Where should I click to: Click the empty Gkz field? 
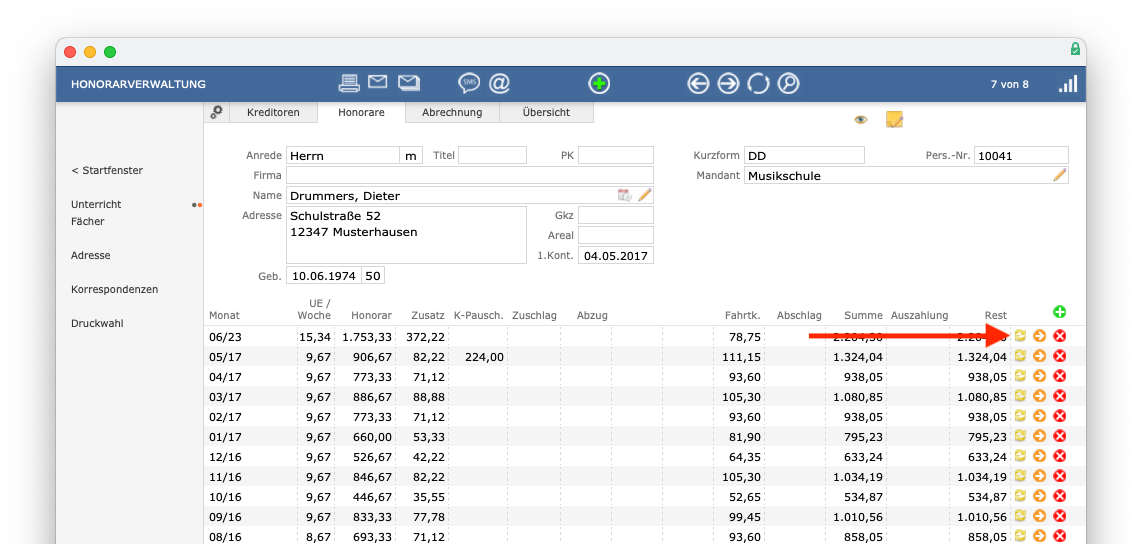pyautogui.click(x=615, y=215)
